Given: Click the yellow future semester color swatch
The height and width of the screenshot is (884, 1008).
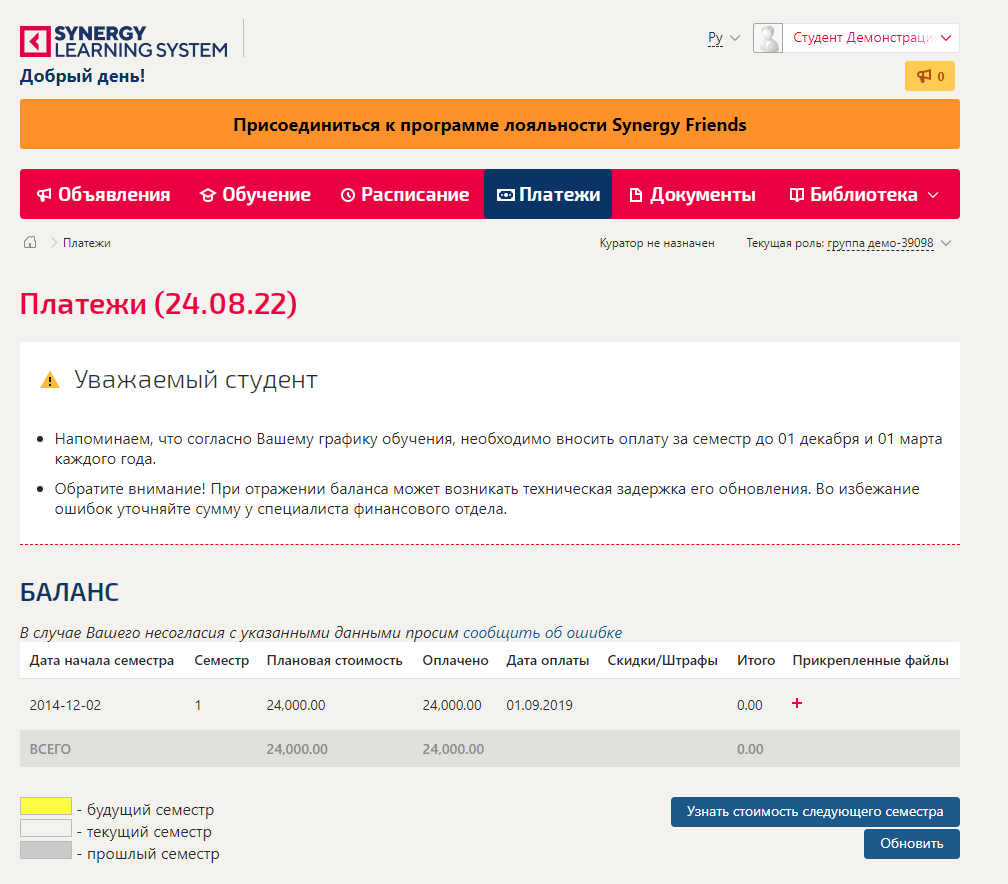Looking at the screenshot, I should tap(46, 806).
